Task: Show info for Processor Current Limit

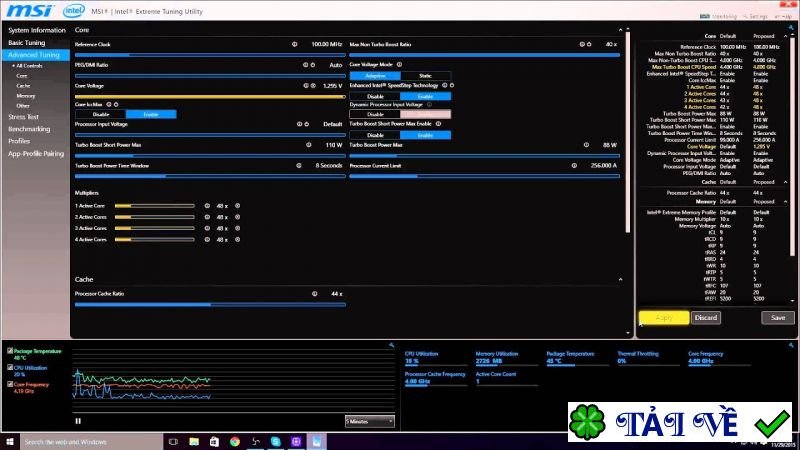Action: click(x=574, y=165)
